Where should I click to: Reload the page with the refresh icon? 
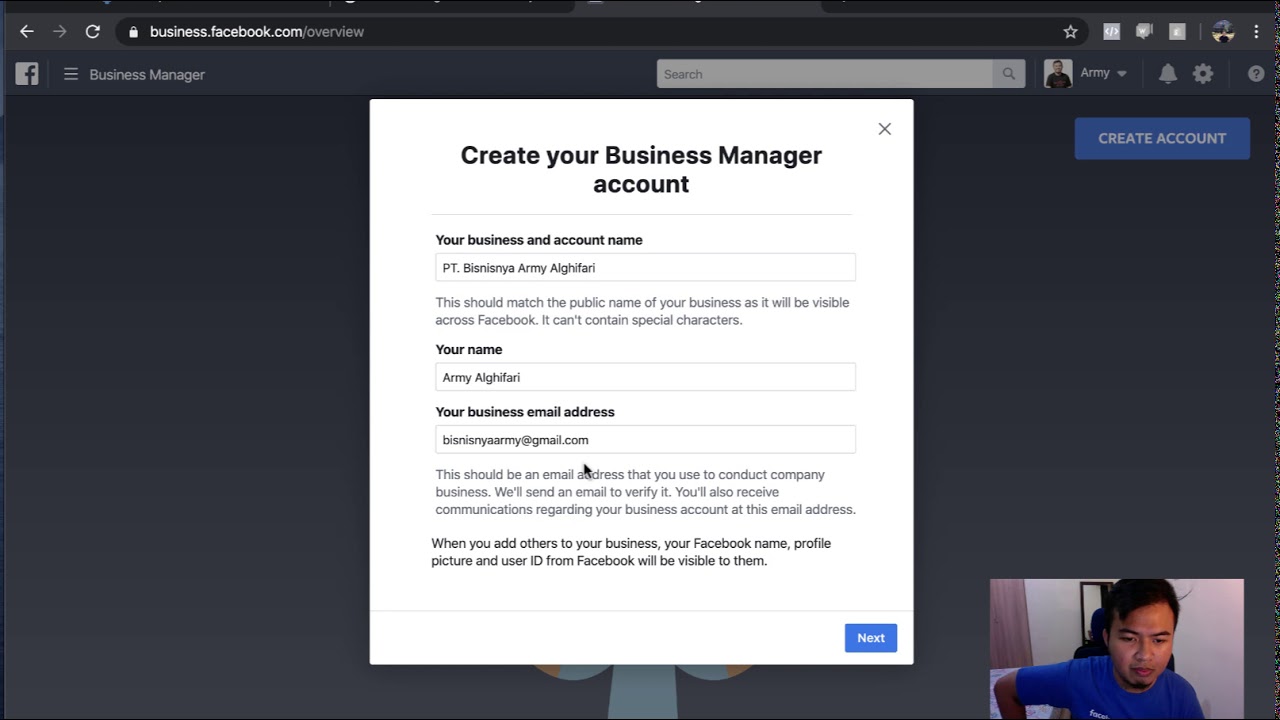(93, 32)
